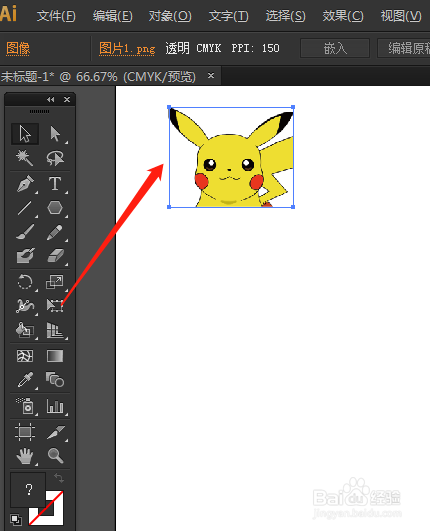Select the Zoom magnifier tool
430x531 pixels.
pyautogui.click(x=55, y=456)
